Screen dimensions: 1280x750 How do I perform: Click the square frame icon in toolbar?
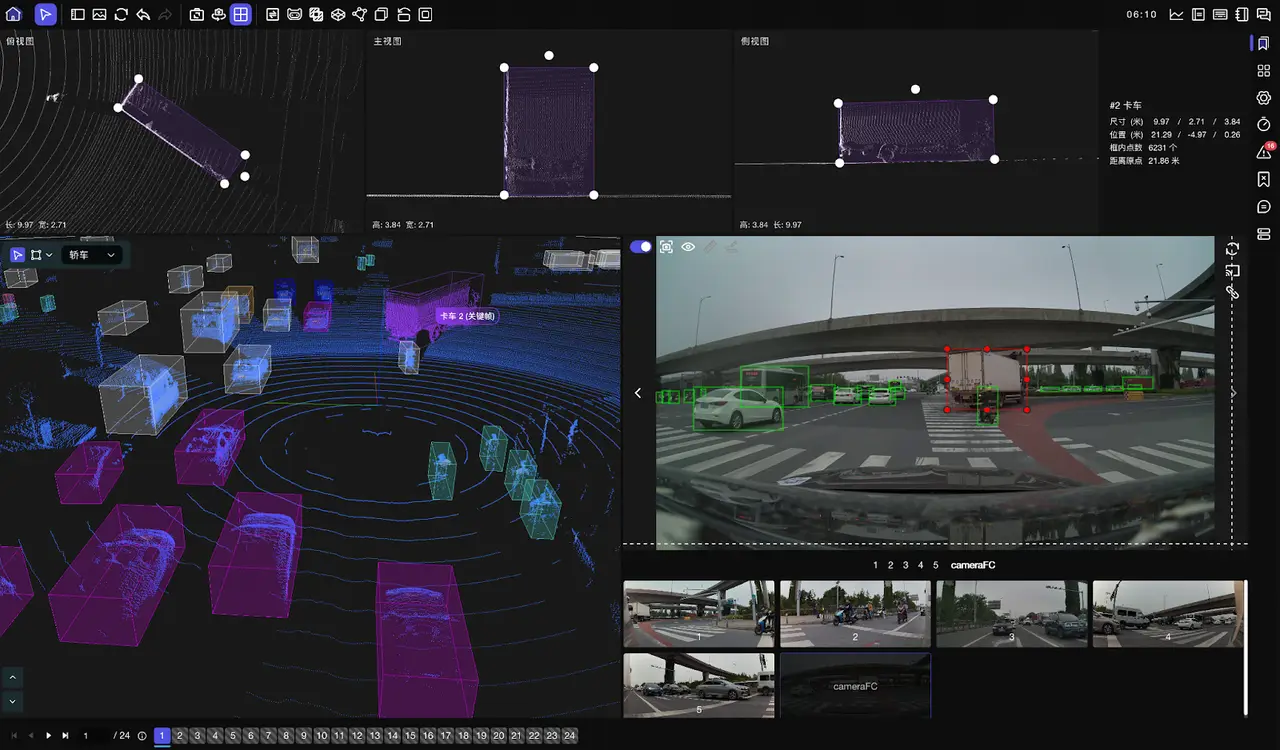425,15
